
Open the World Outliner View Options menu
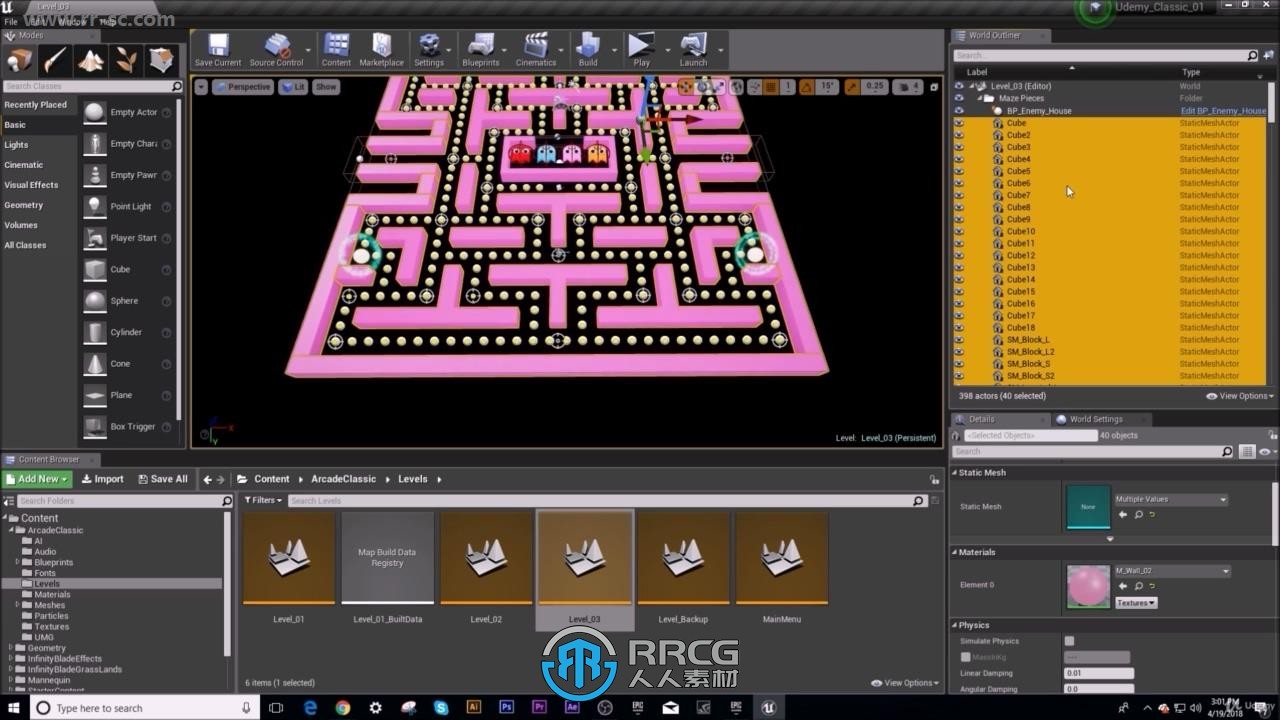pyautogui.click(x=1240, y=396)
